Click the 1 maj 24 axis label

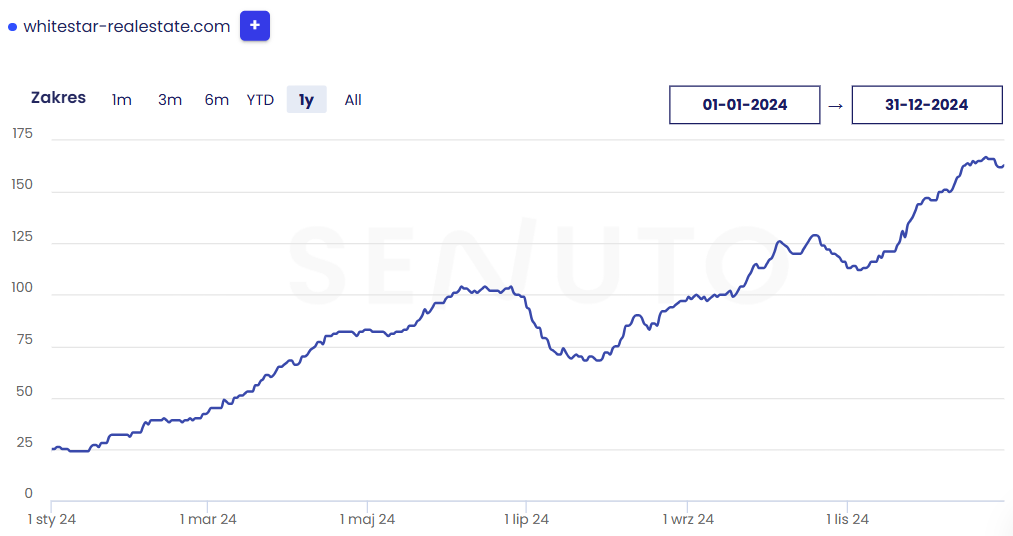click(x=367, y=519)
